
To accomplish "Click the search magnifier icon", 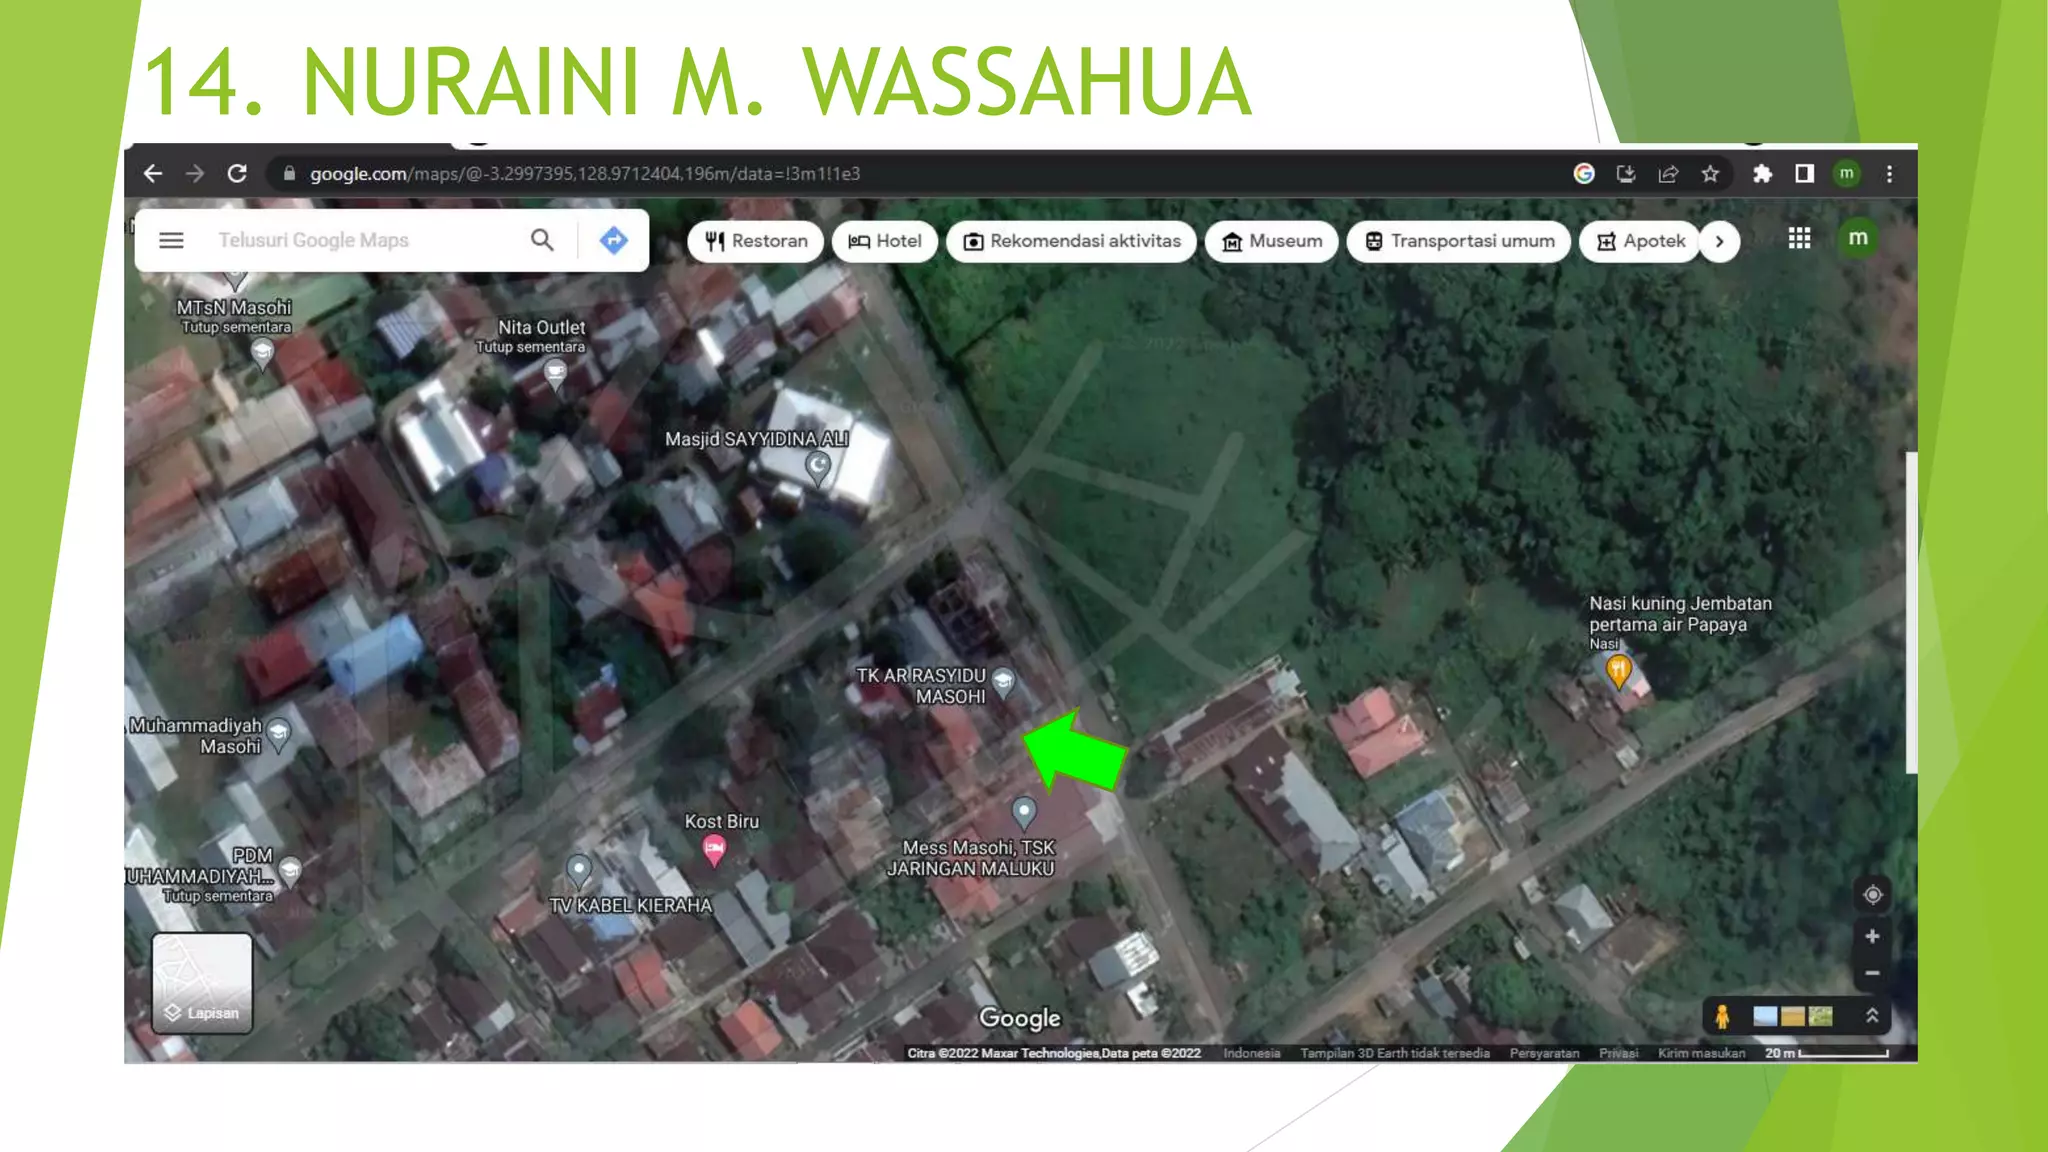I will coord(542,240).
